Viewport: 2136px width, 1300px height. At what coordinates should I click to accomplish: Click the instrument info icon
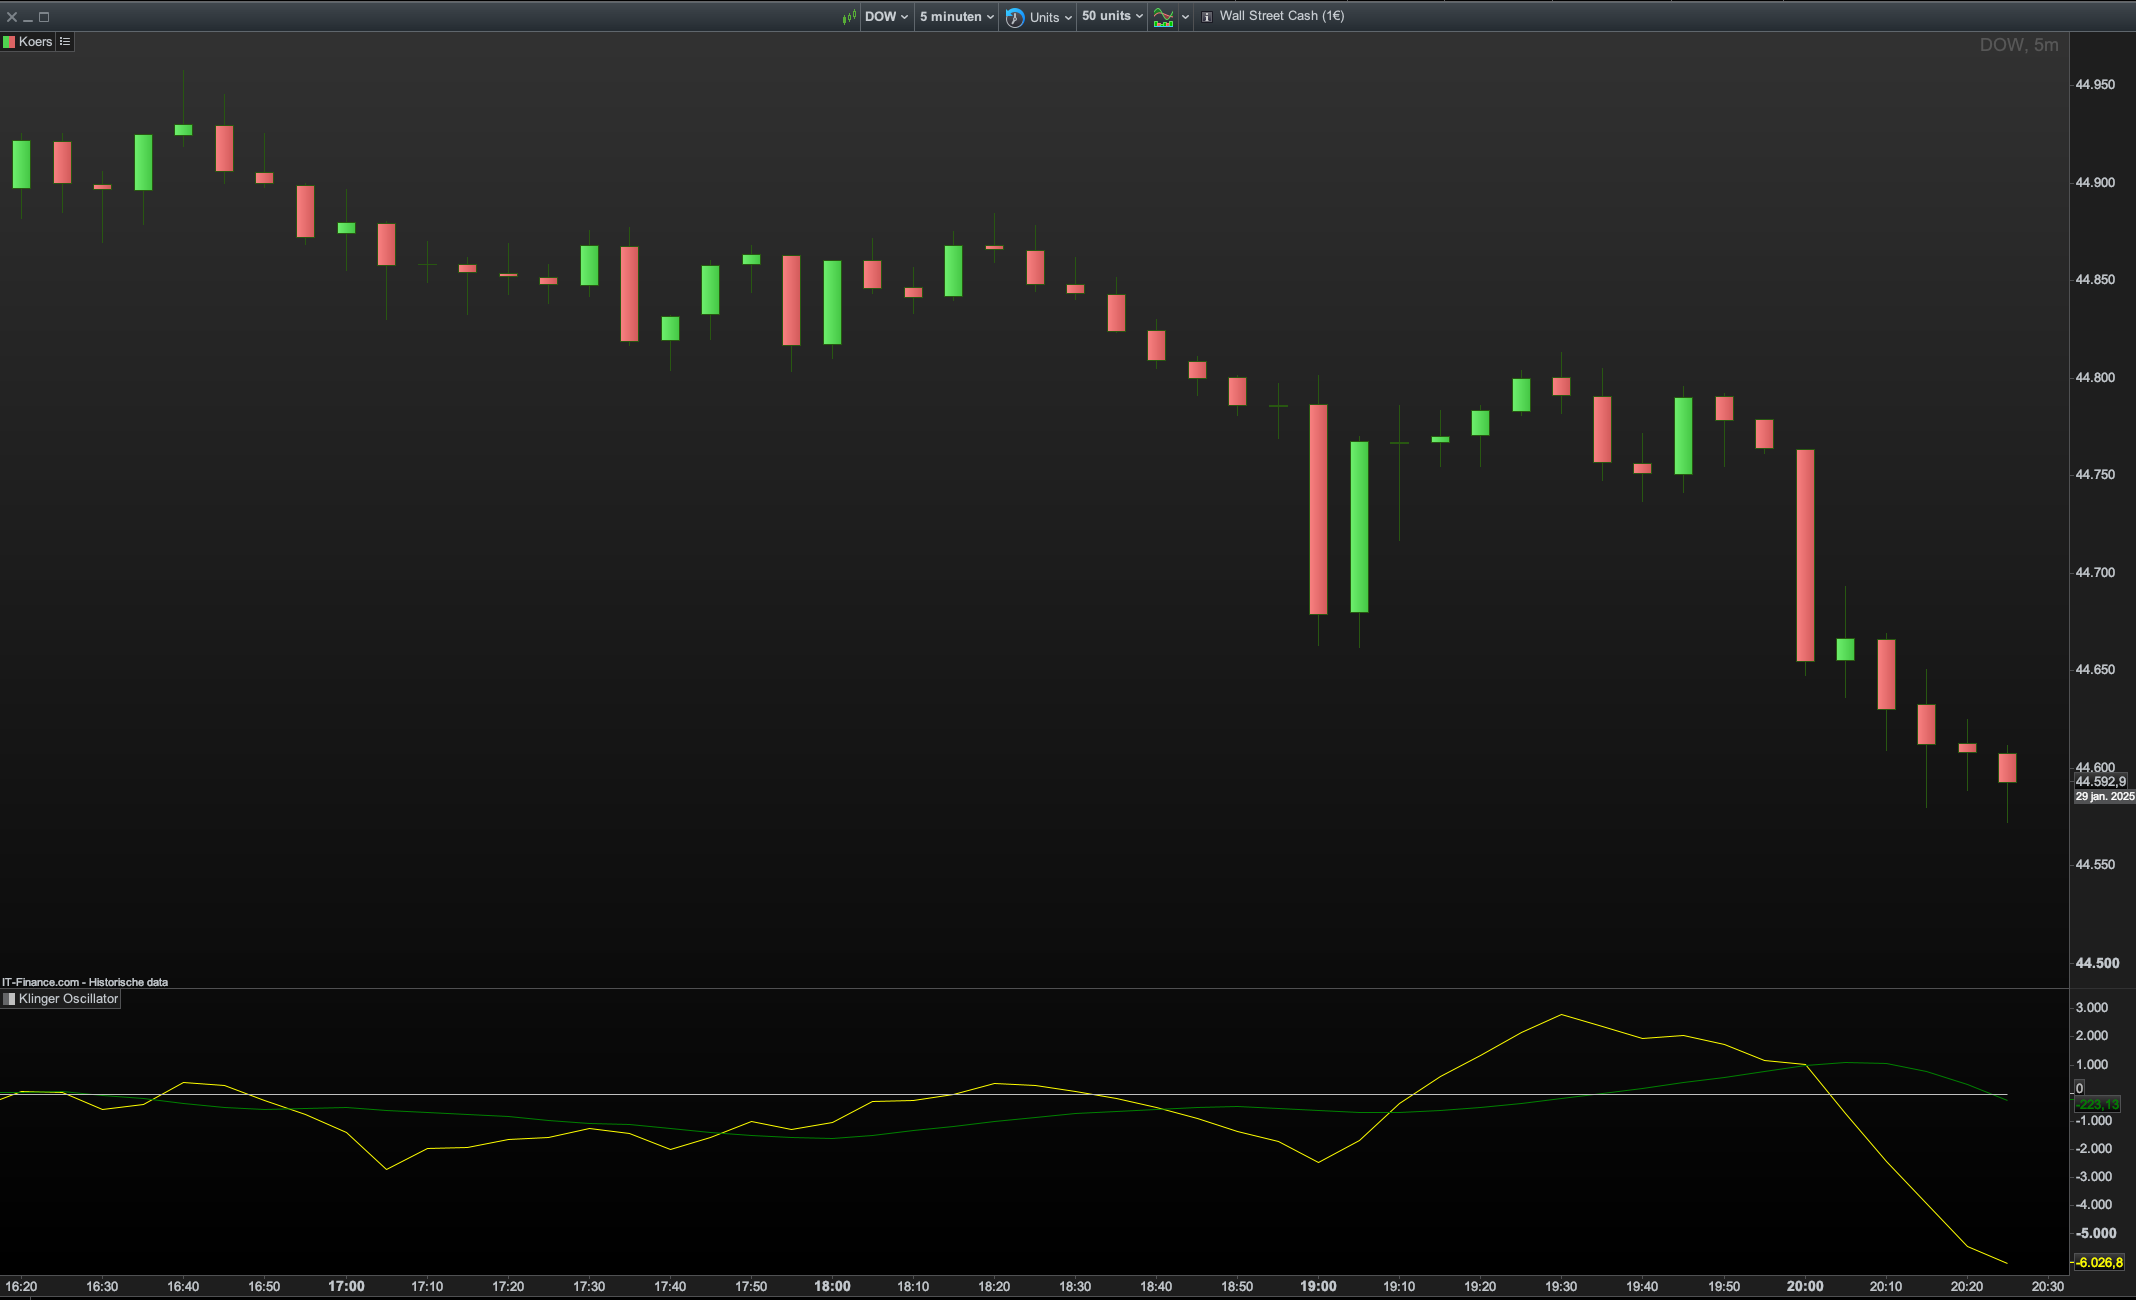coord(1206,17)
